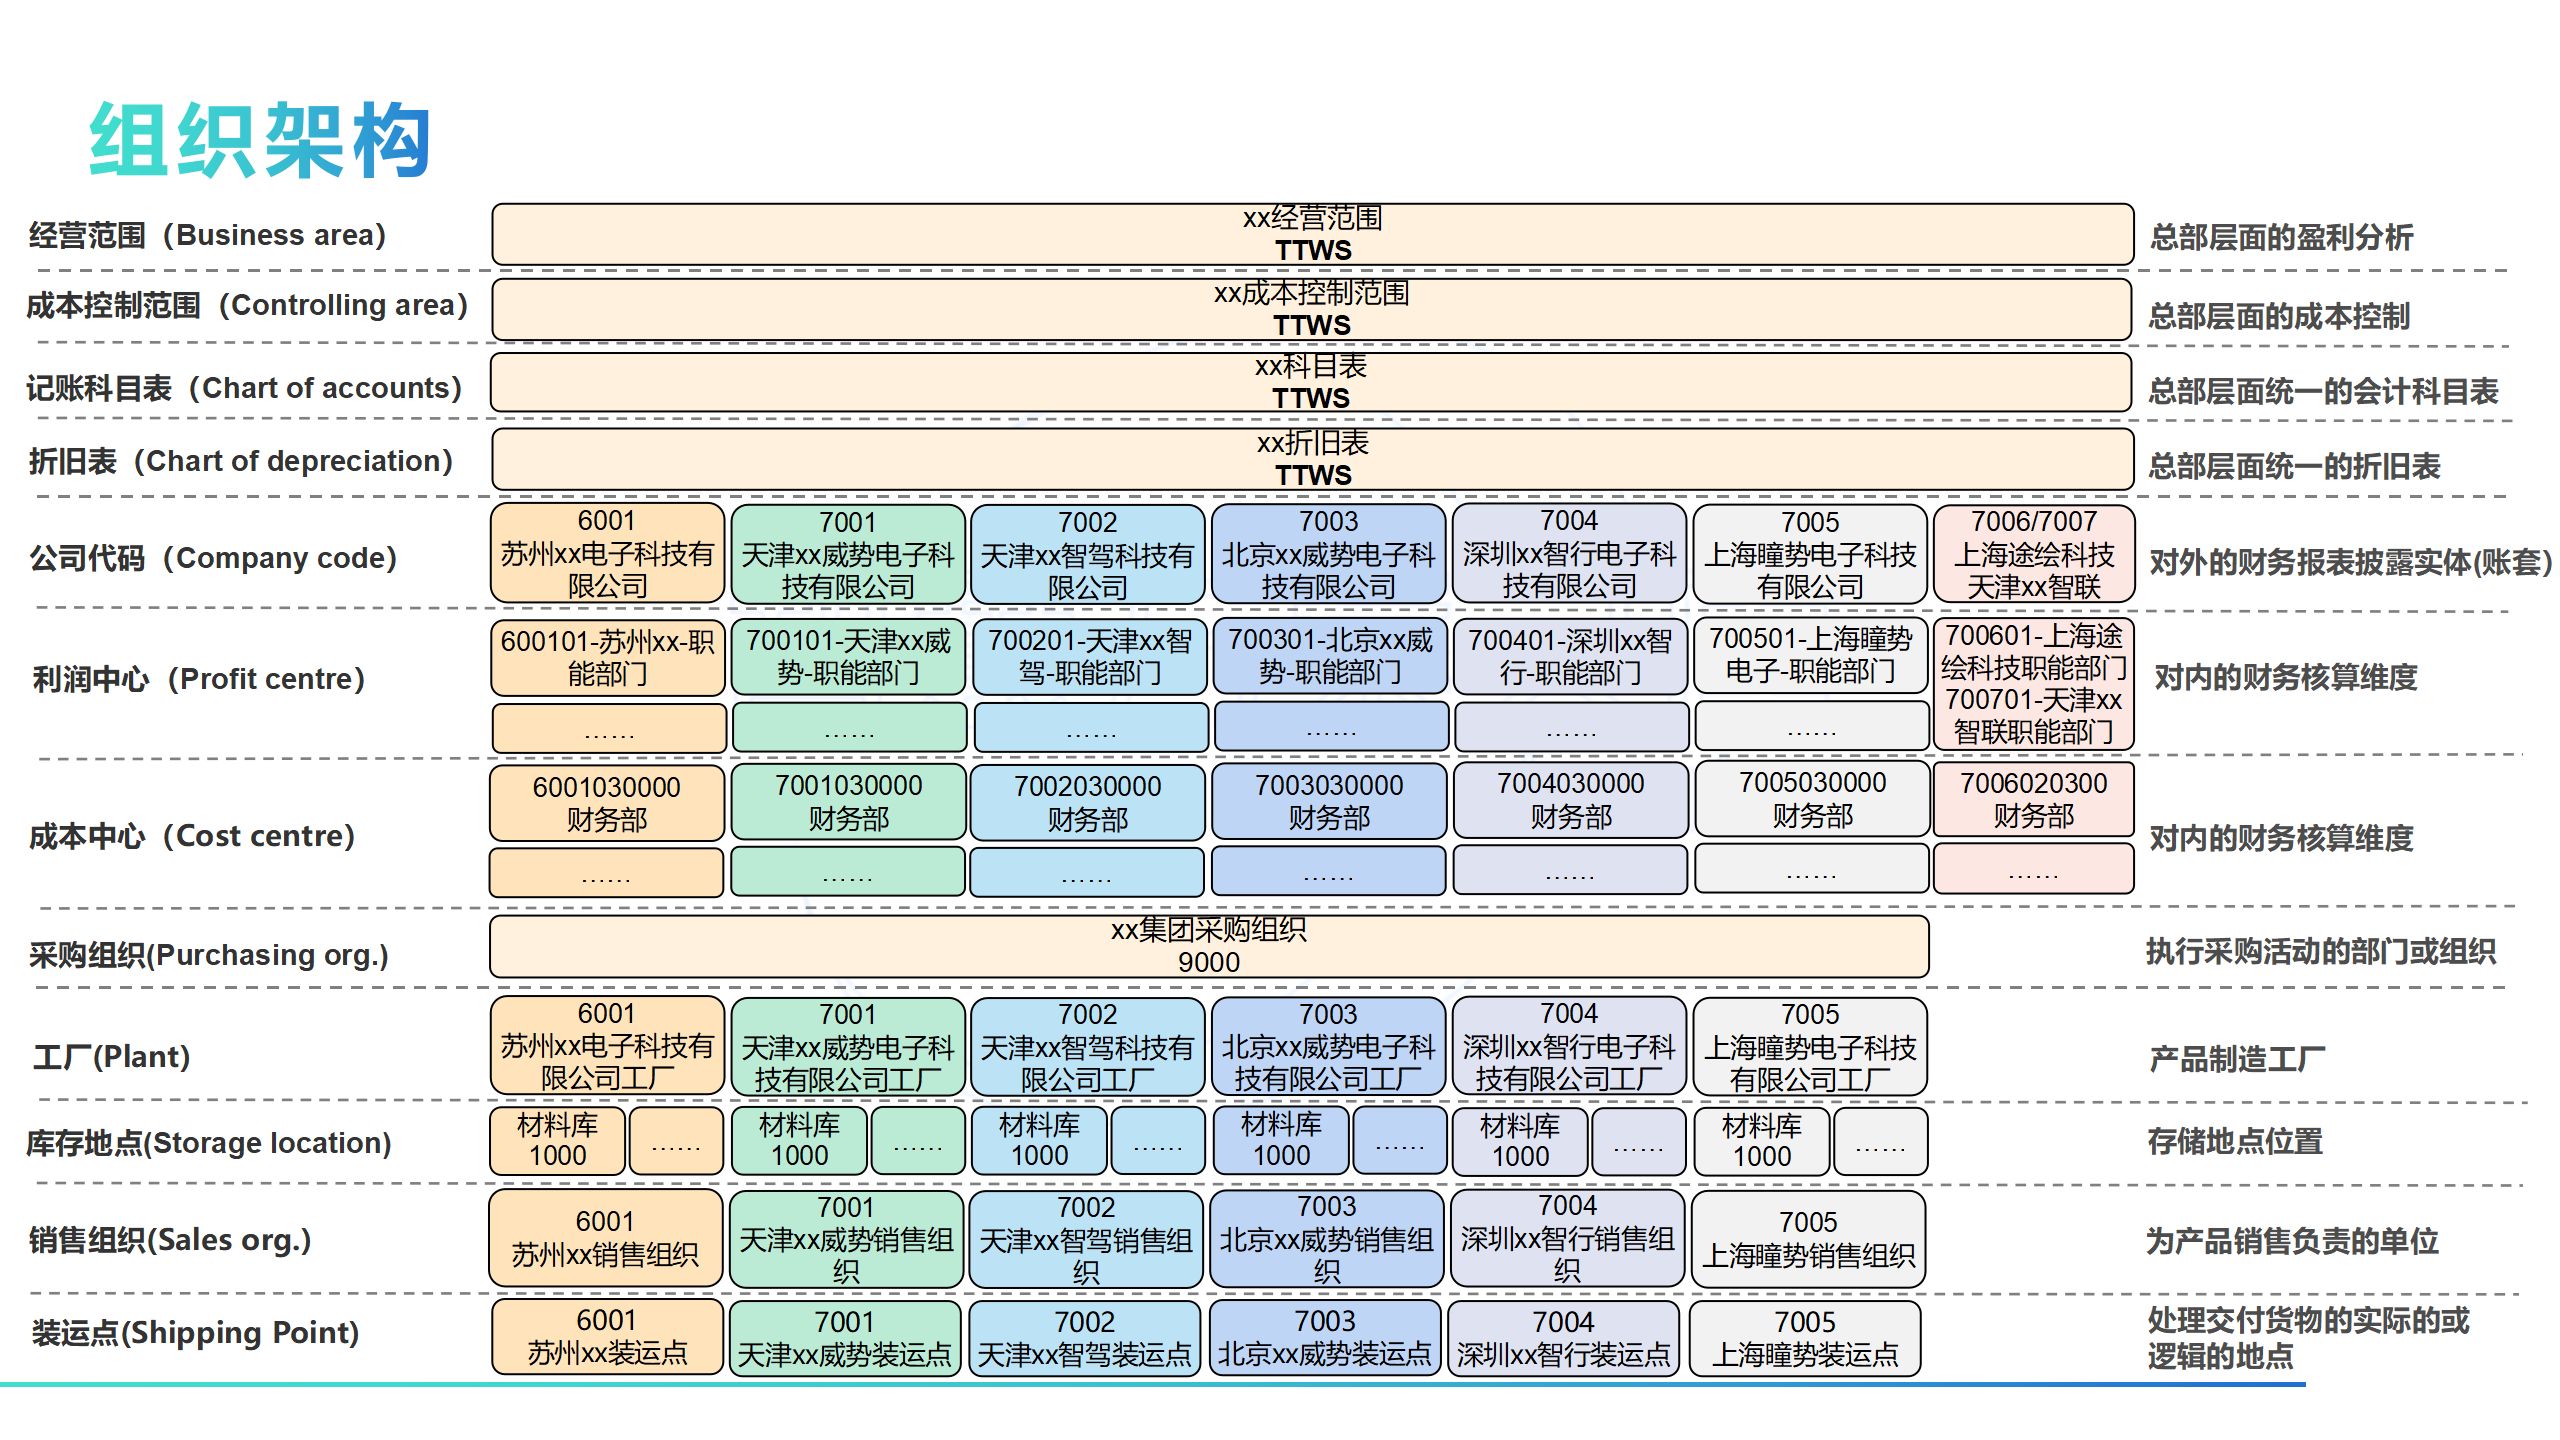Select the xx经营范围 TTWS box
This screenshot has height=1440, width=2560.
(1312, 235)
